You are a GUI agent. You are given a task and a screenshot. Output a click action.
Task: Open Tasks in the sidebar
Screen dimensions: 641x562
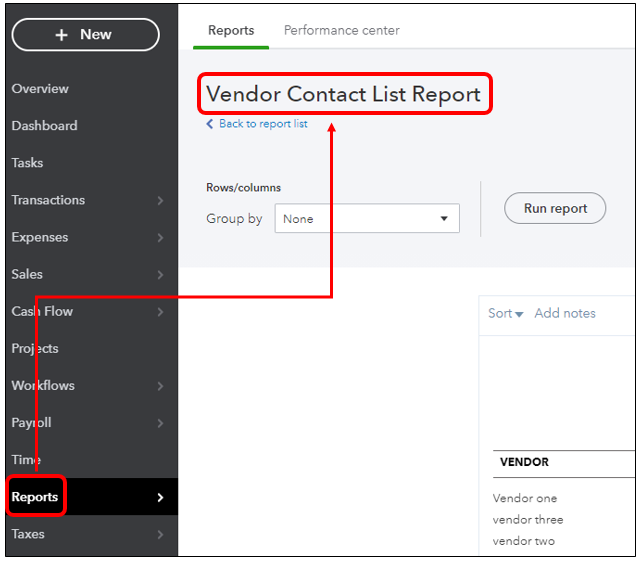27,163
